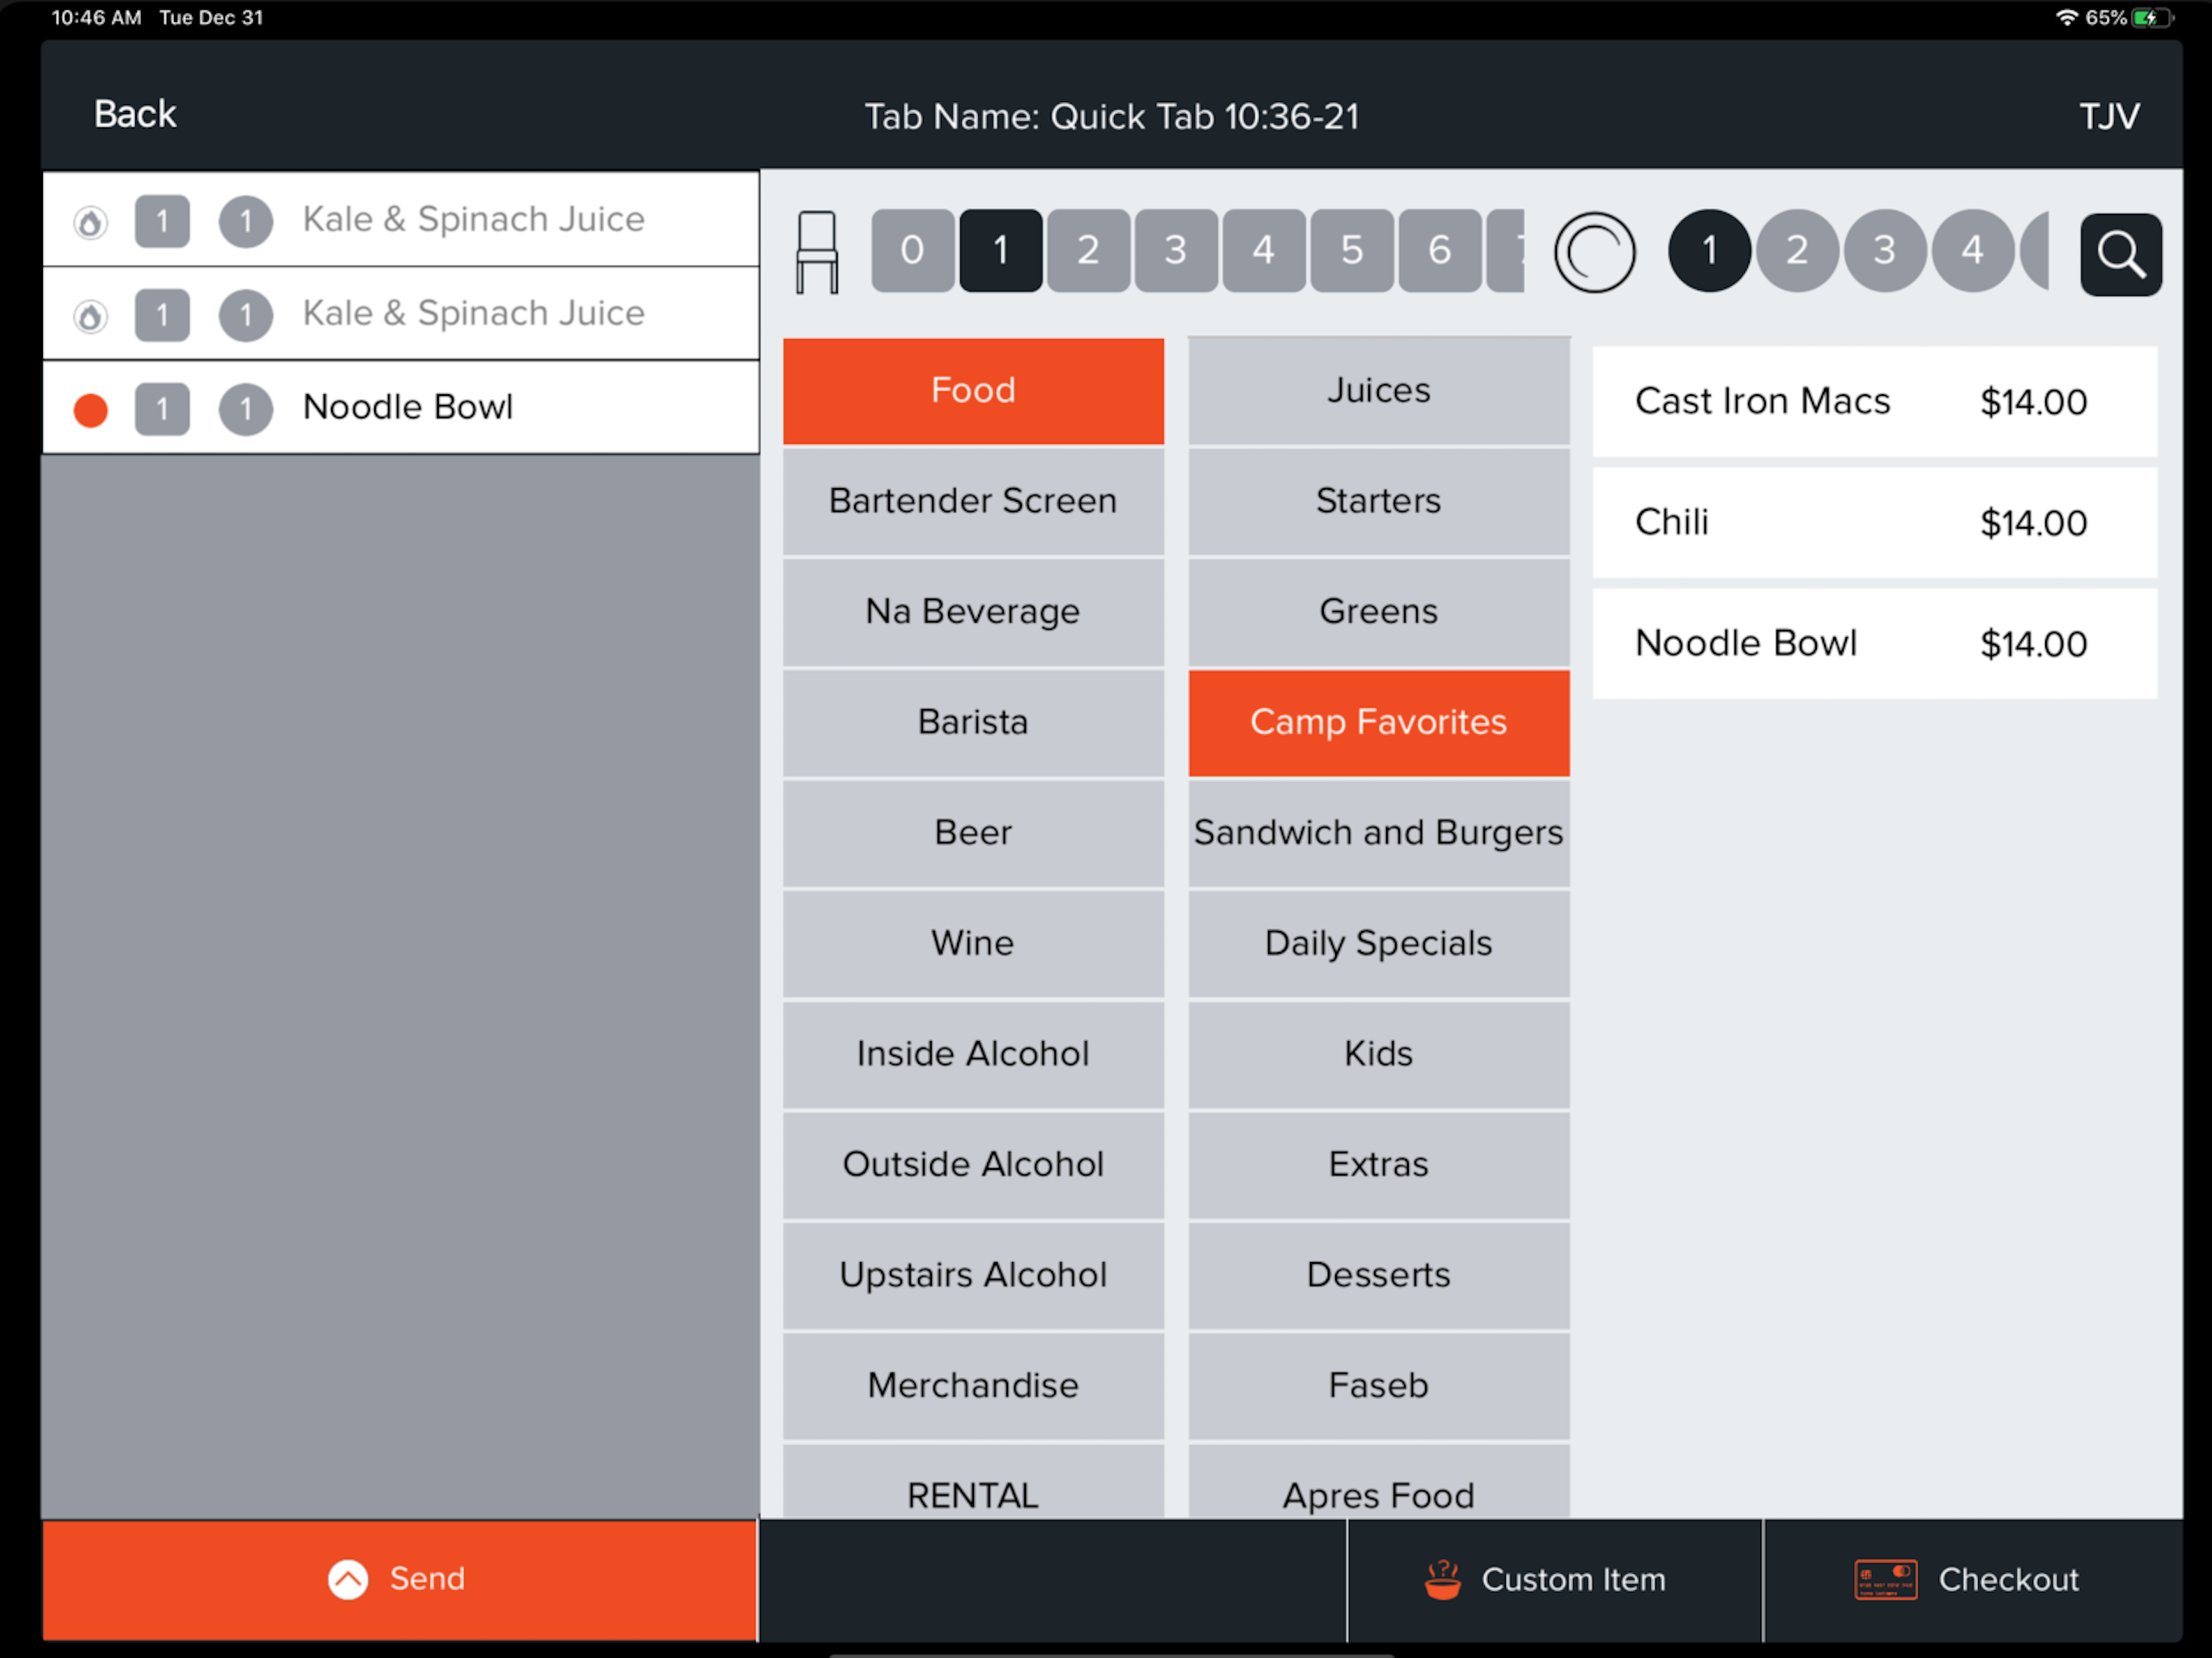Screen dimensions: 2212x1658
Task: Tap the Checkout credit card icon
Action: [x=1885, y=1580]
